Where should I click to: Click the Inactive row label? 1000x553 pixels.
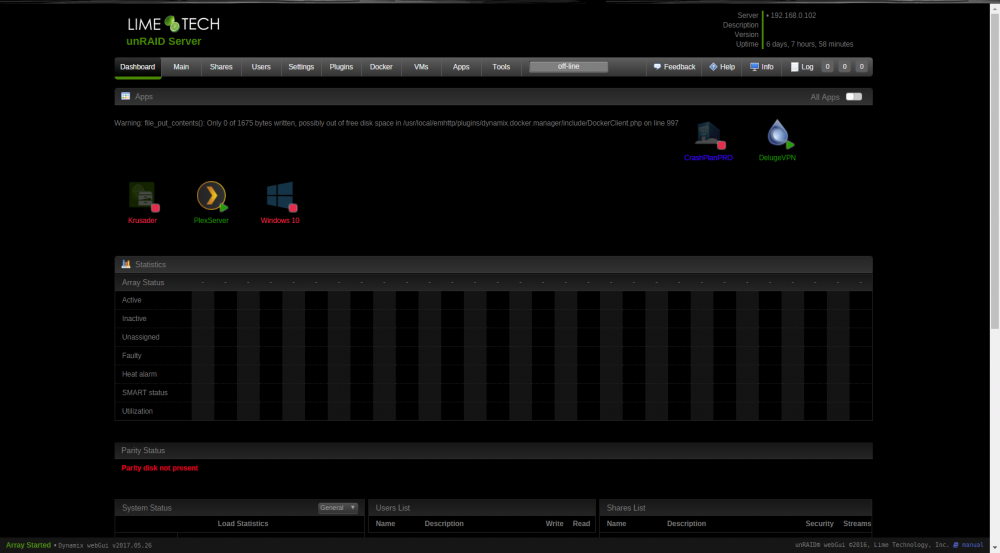135,319
